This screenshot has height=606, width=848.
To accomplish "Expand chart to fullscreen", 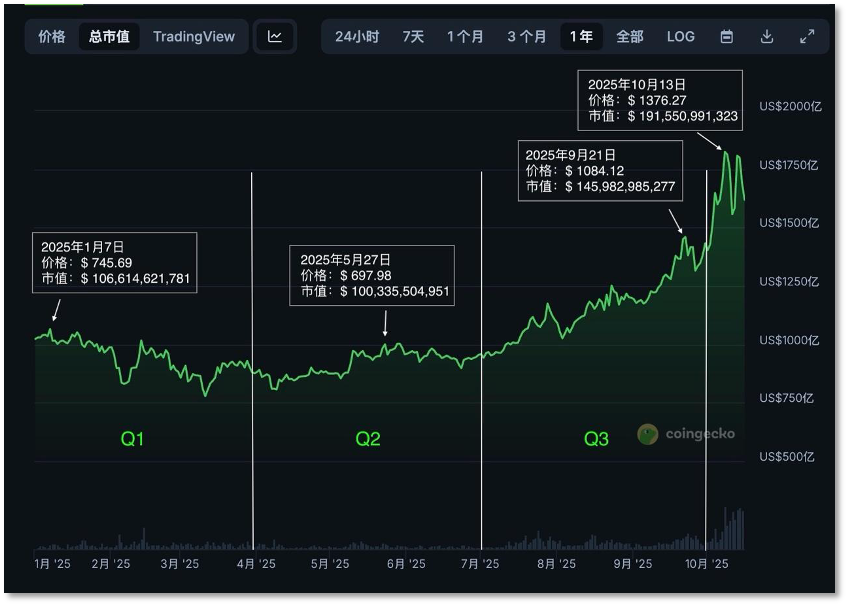I will [807, 37].
